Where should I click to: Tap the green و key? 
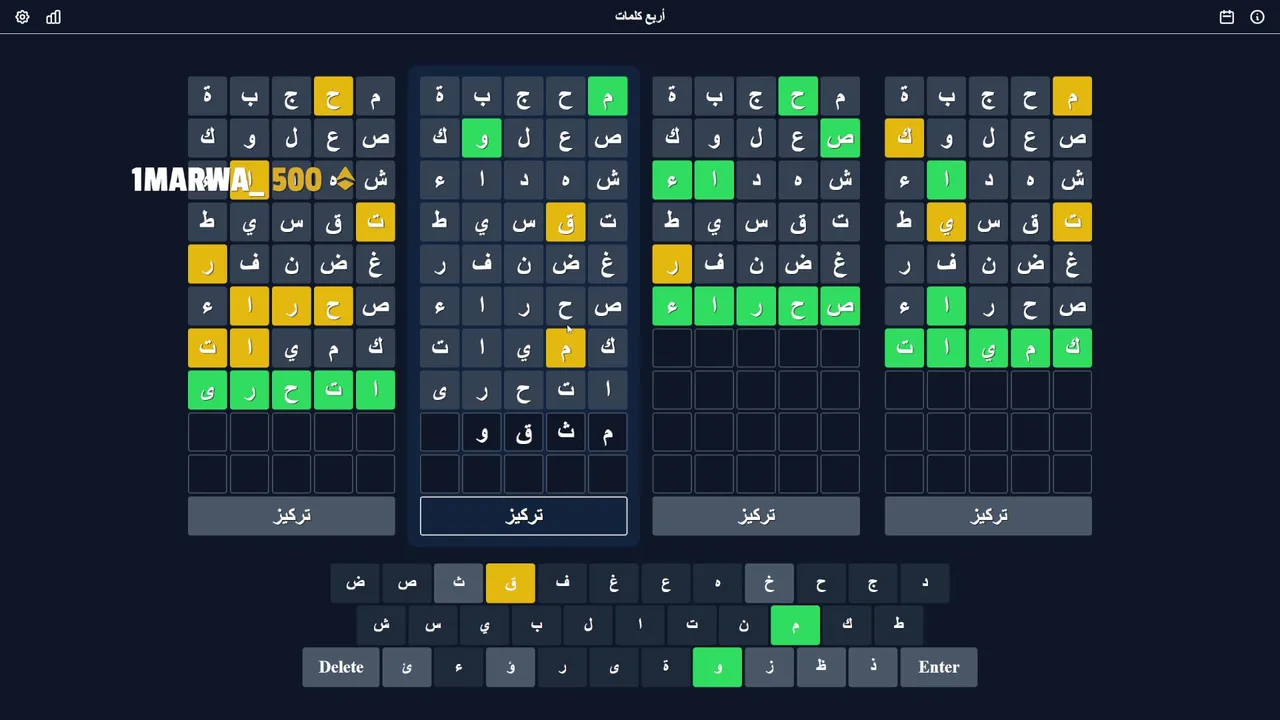[718, 667]
